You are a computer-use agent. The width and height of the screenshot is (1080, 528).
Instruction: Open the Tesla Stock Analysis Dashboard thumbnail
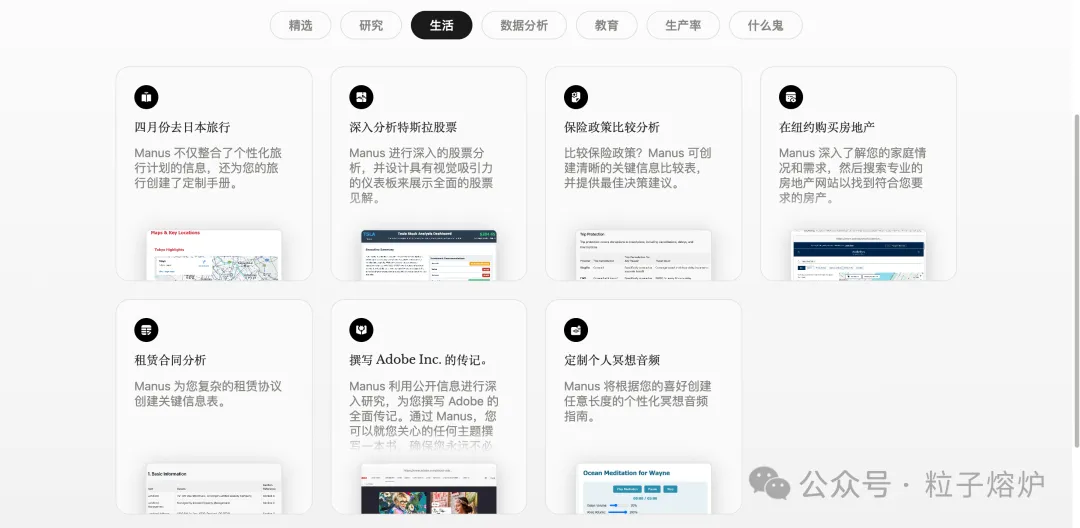pos(428,255)
